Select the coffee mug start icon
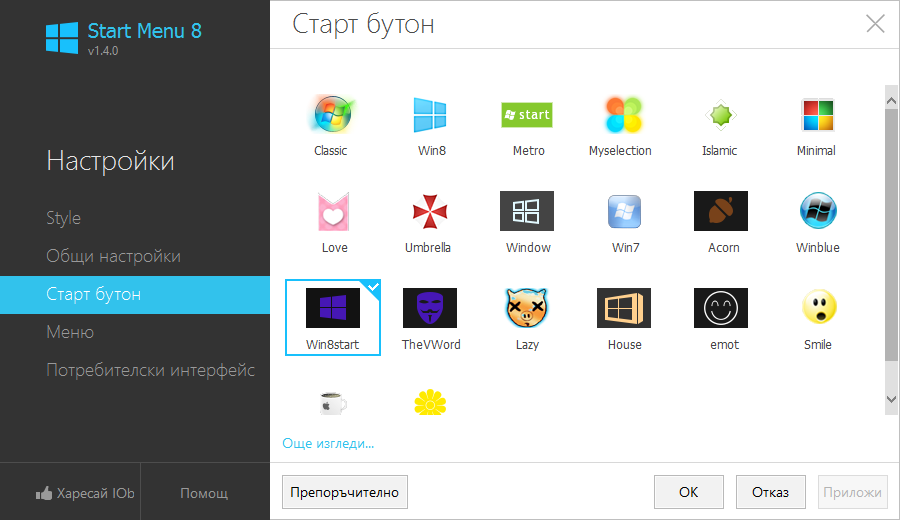The image size is (900, 520). point(332,403)
